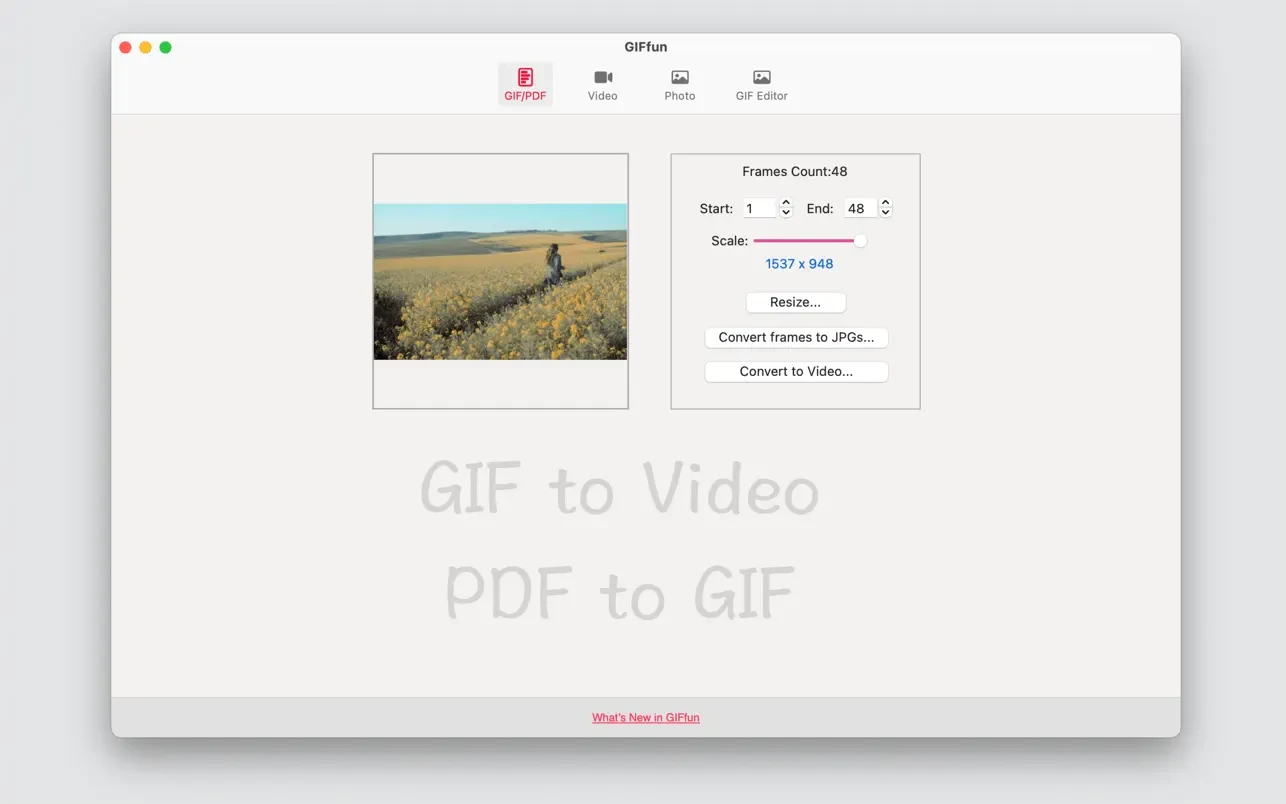Click the Scale slider handle
This screenshot has width=1286, height=804.
(860, 240)
